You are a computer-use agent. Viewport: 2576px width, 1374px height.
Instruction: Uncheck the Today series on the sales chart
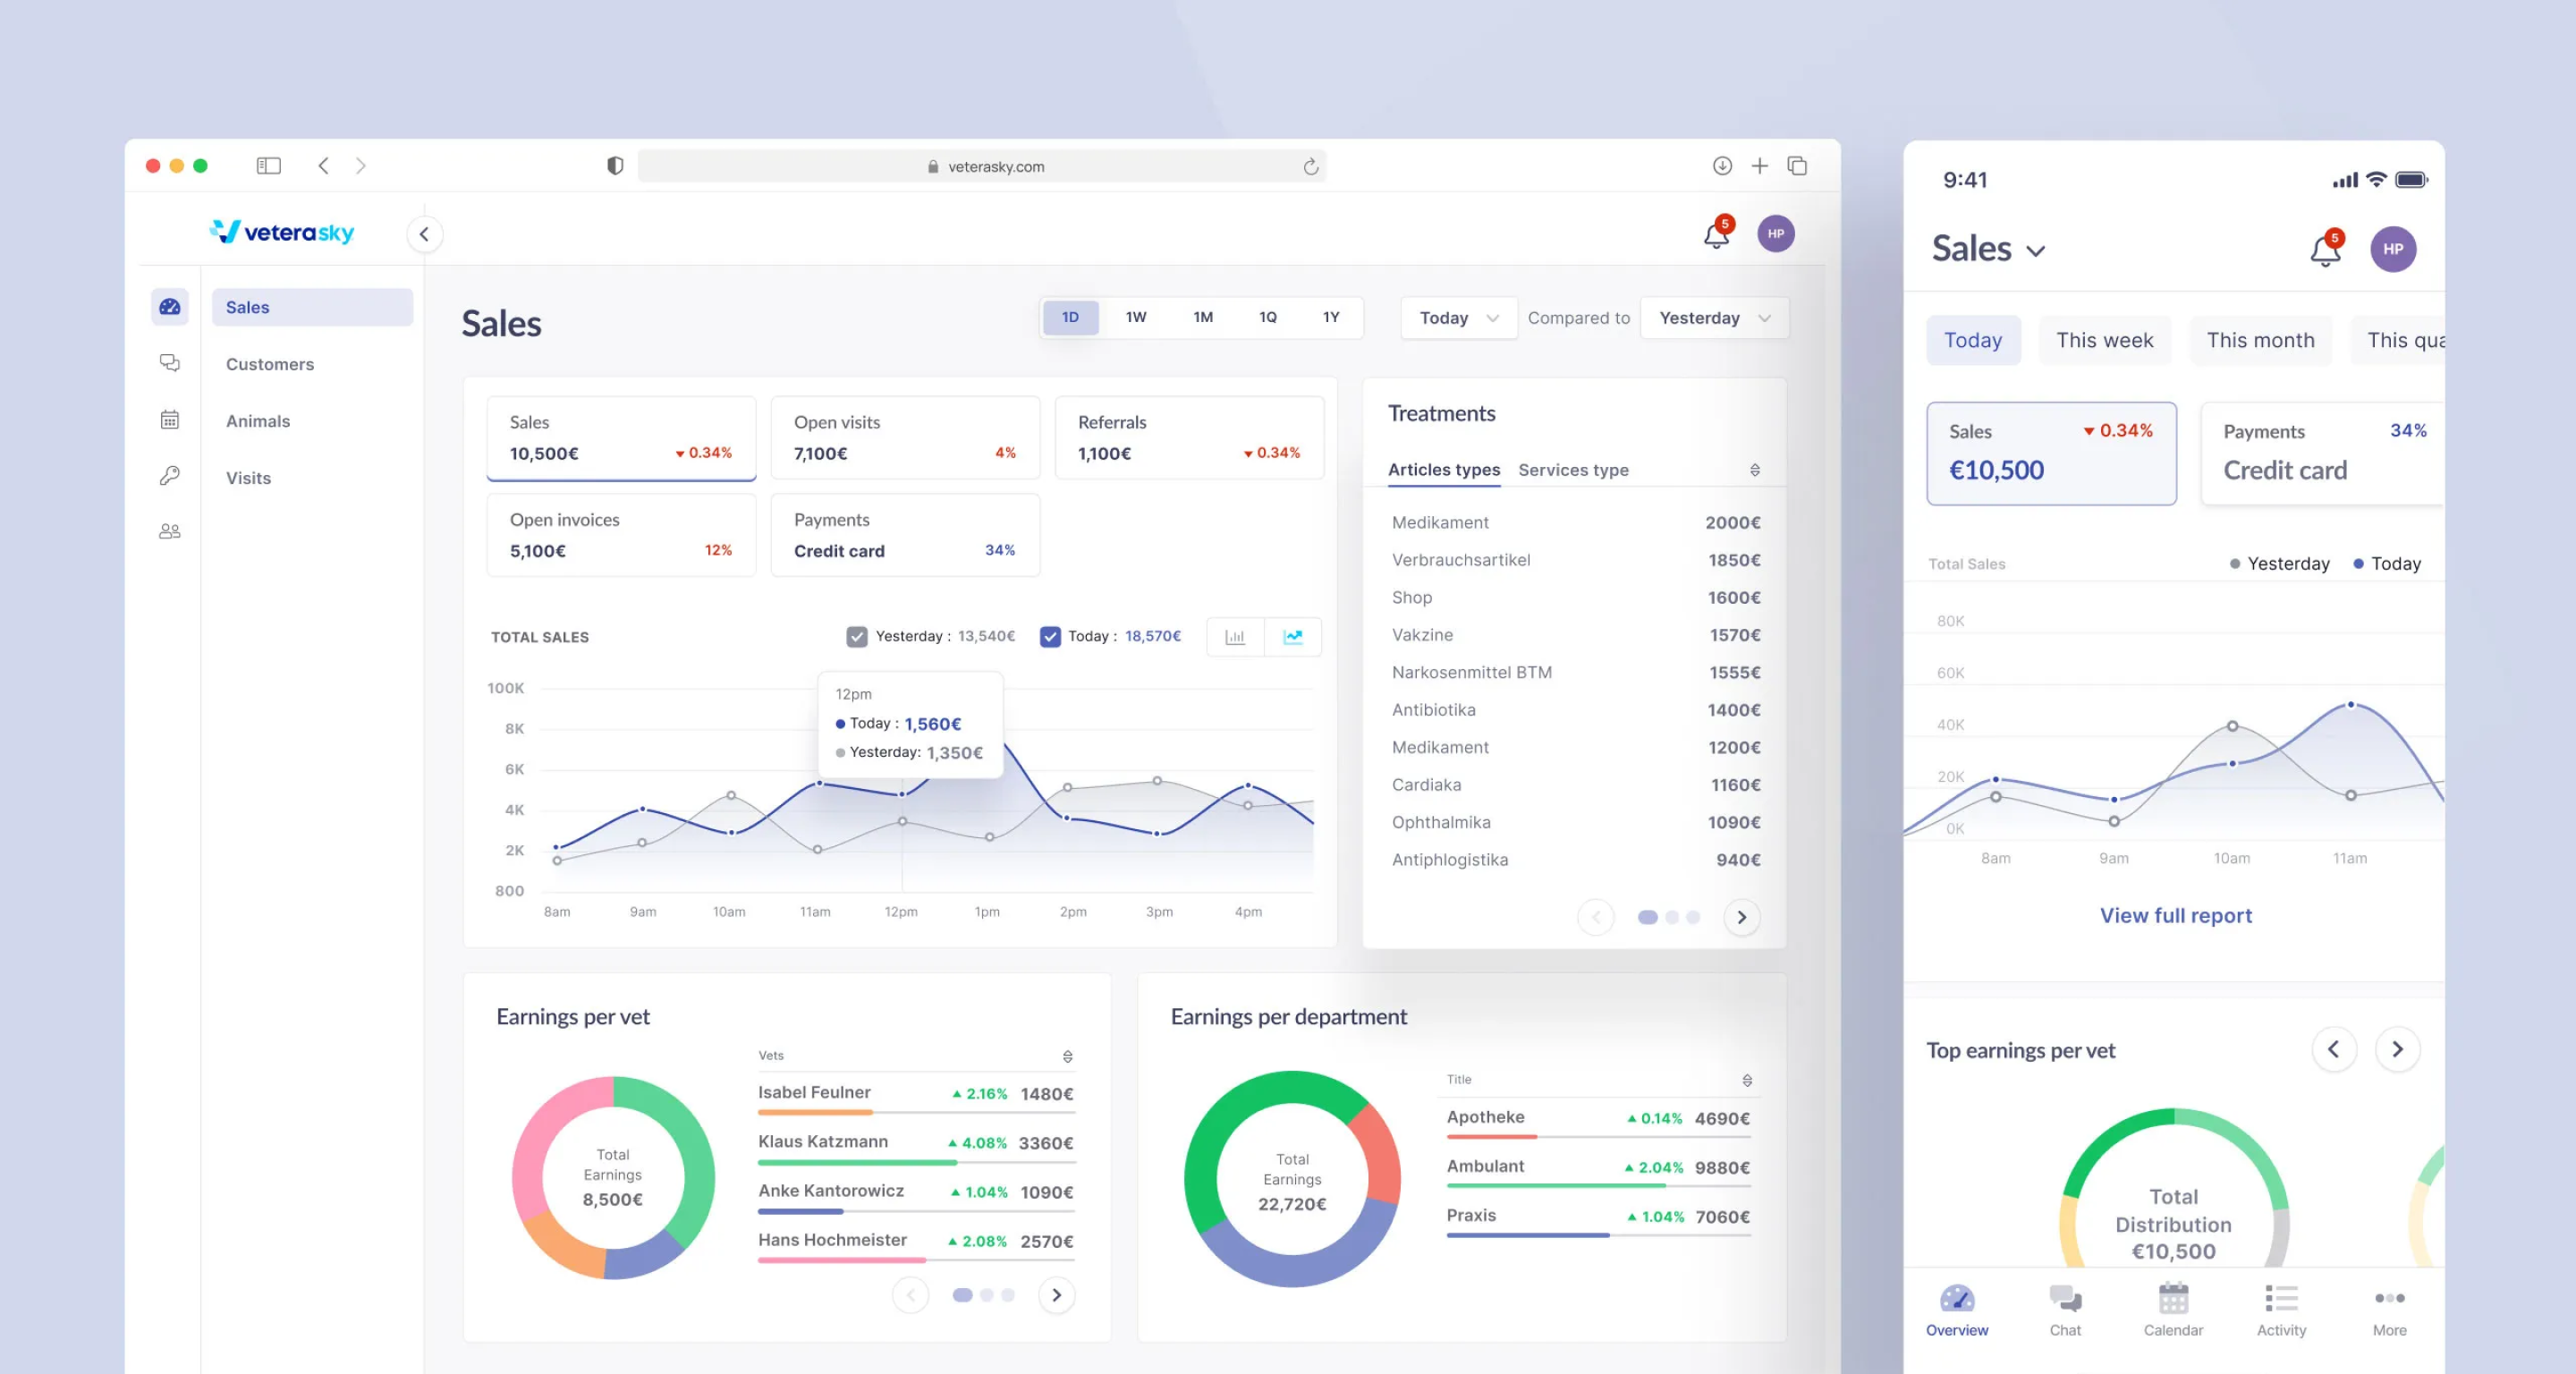(x=1050, y=636)
